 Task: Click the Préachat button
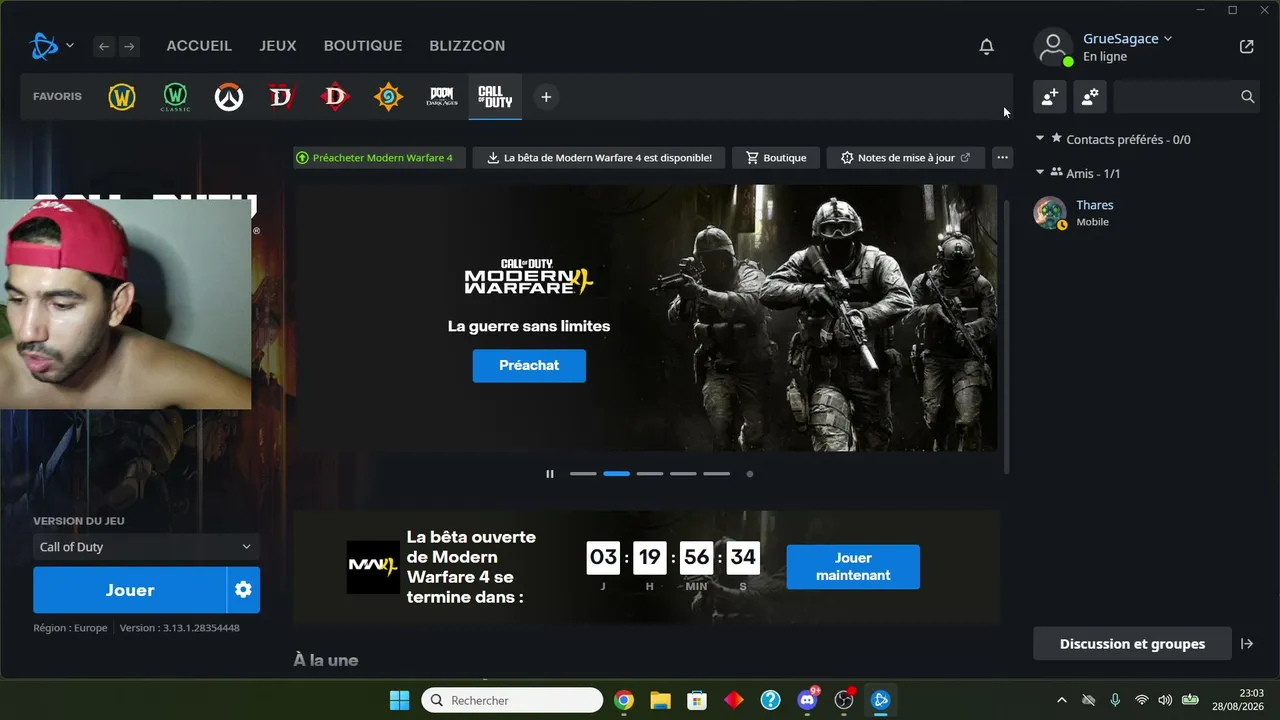coord(529,365)
